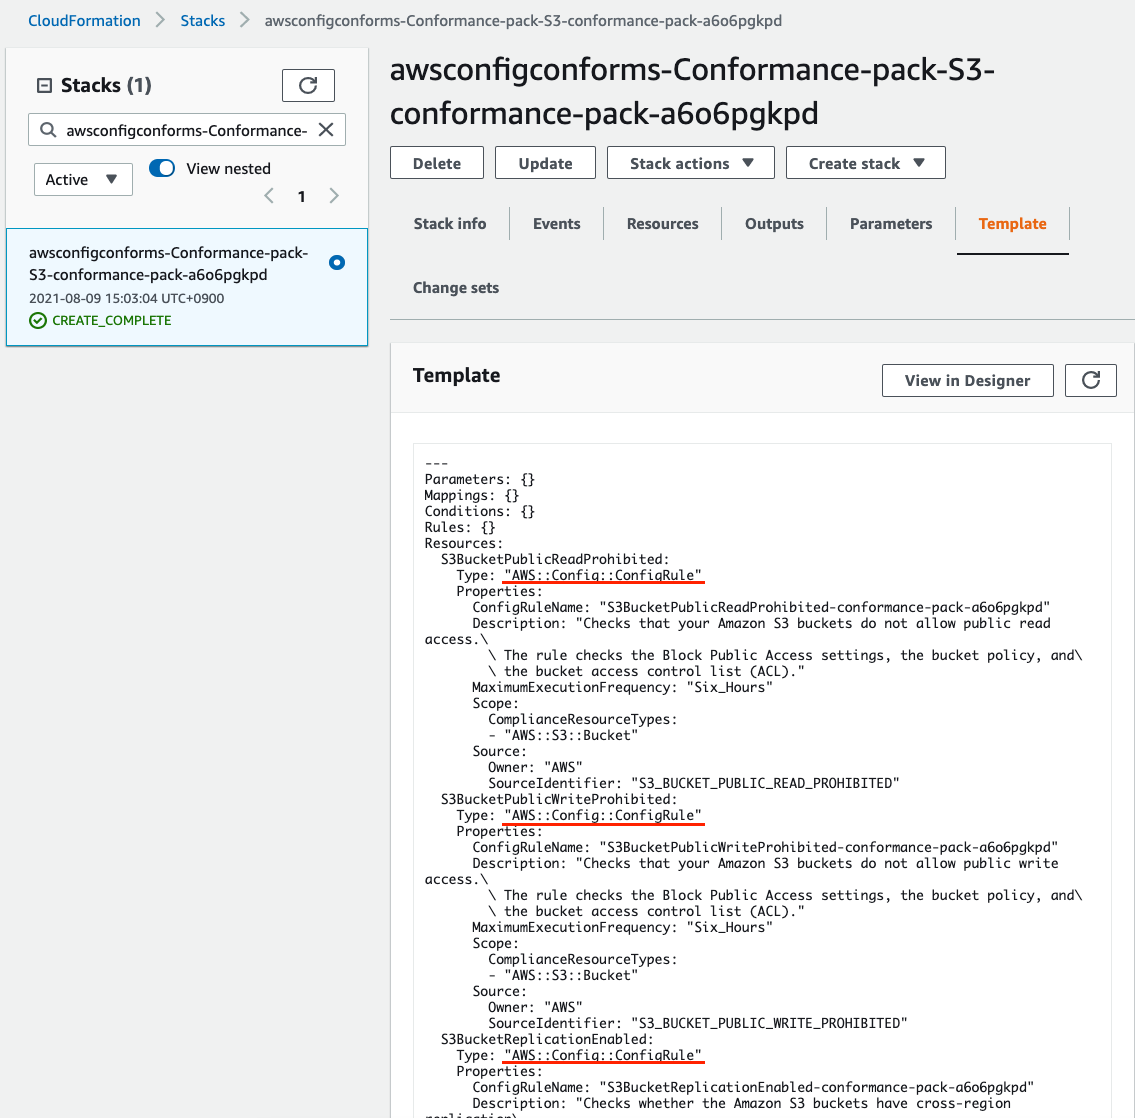
Task: Click the CREATE_COMPLETE status text
Action: [111, 321]
